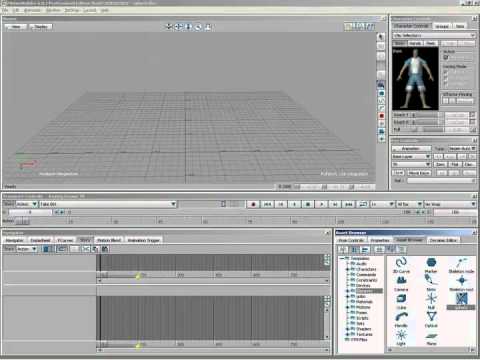Expand the Shaders folder in asset tree
The width and height of the screenshot is (480, 360).
coord(347,329)
